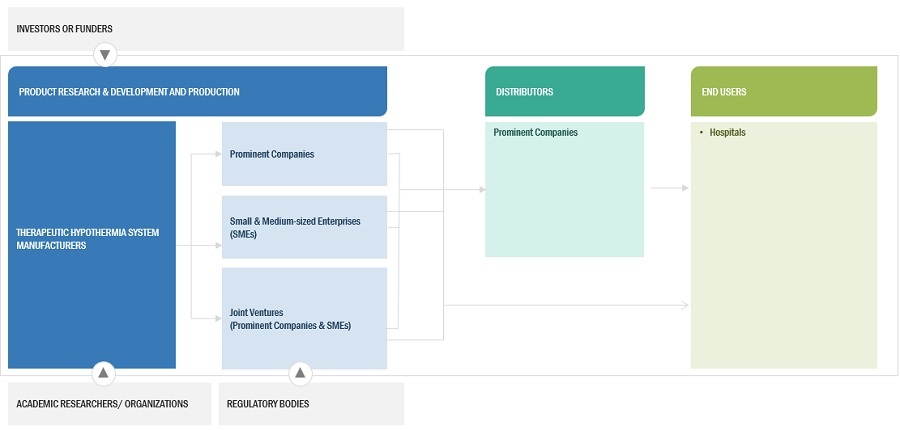Click the arrow pointing into Distributors box
Image resolution: width=900 pixels, height=430 pixels.
pos(481,189)
